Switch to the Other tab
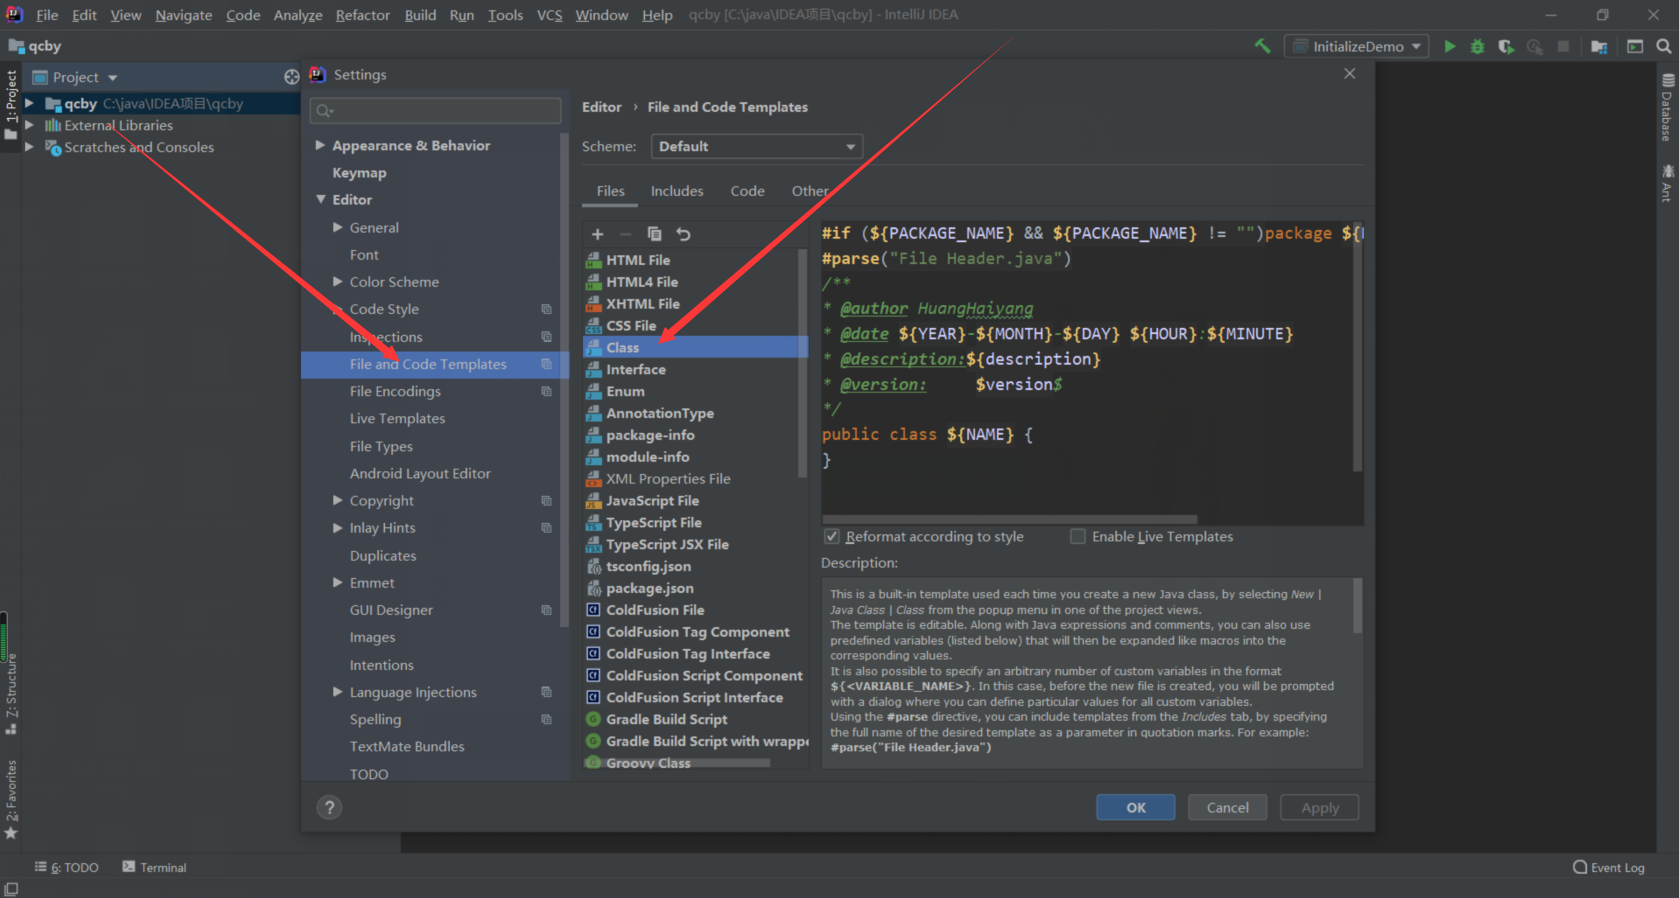The width and height of the screenshot is (1679, 898). pos(809,191)
